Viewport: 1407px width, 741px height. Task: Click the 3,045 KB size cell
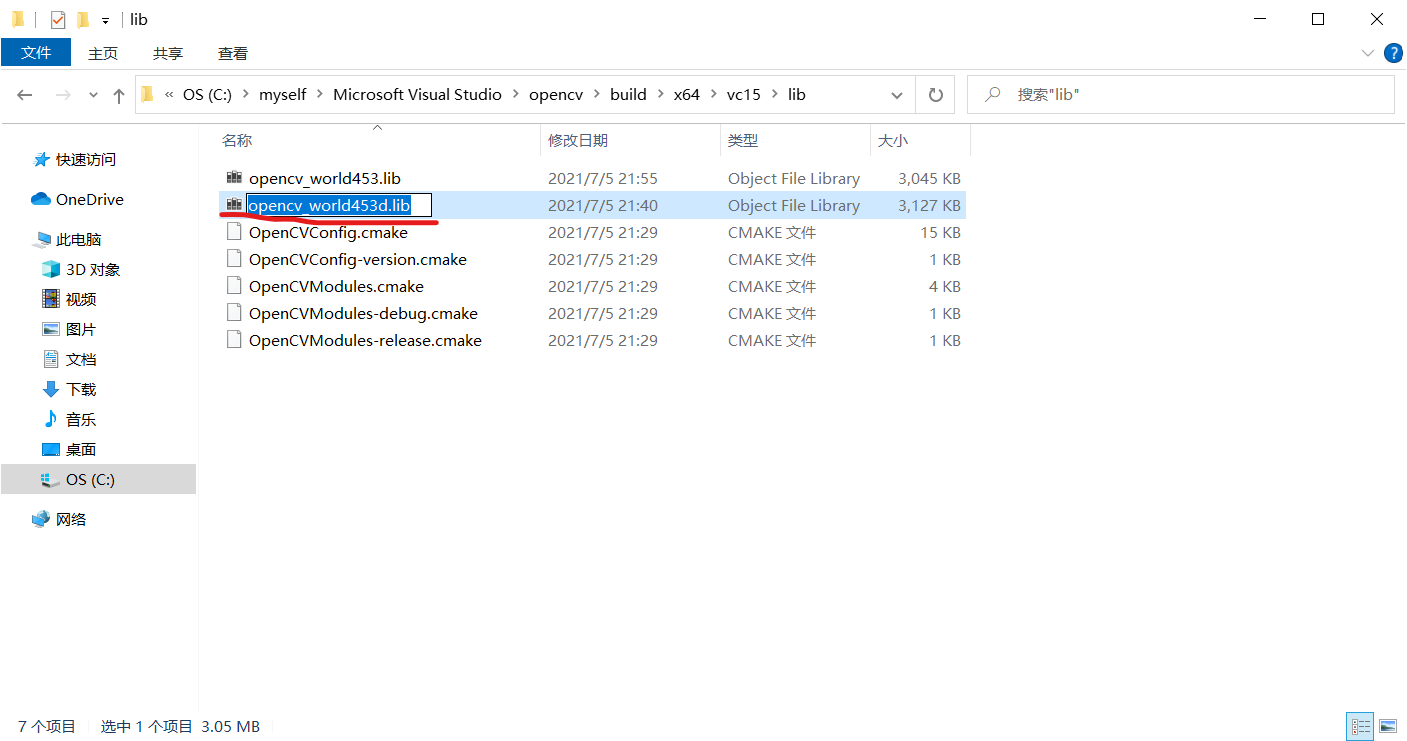929,179
